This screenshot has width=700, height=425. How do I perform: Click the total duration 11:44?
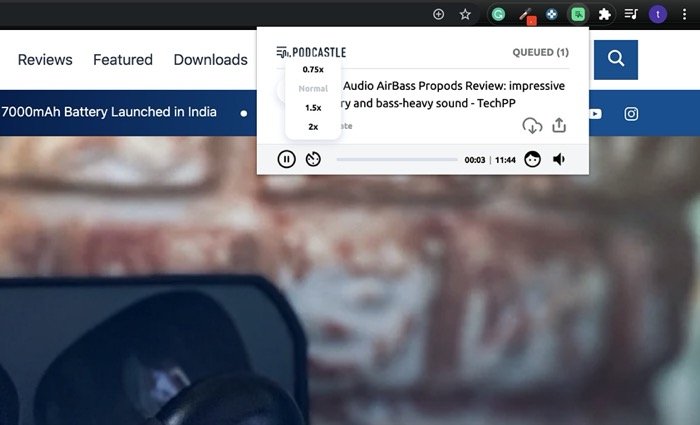pyautogui.click(x=505, y=160)
